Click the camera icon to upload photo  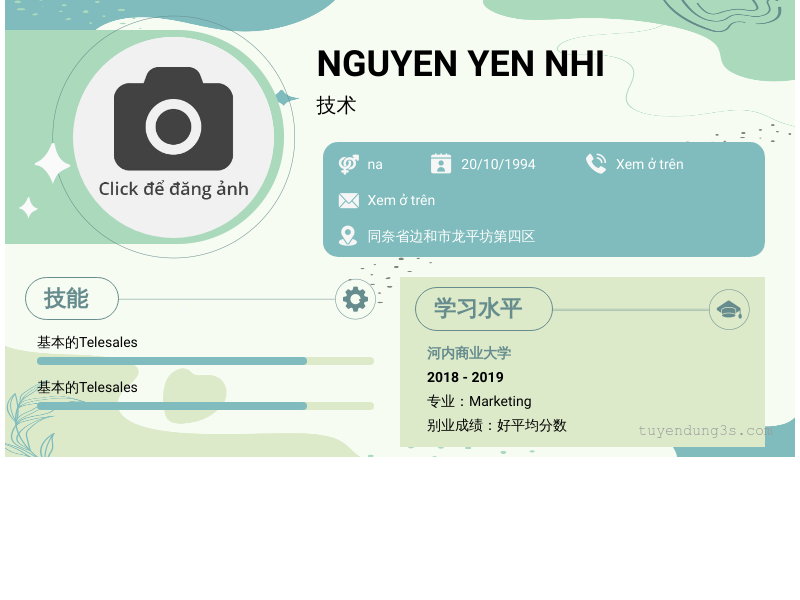pyautogui.click(x=173, y=118)
